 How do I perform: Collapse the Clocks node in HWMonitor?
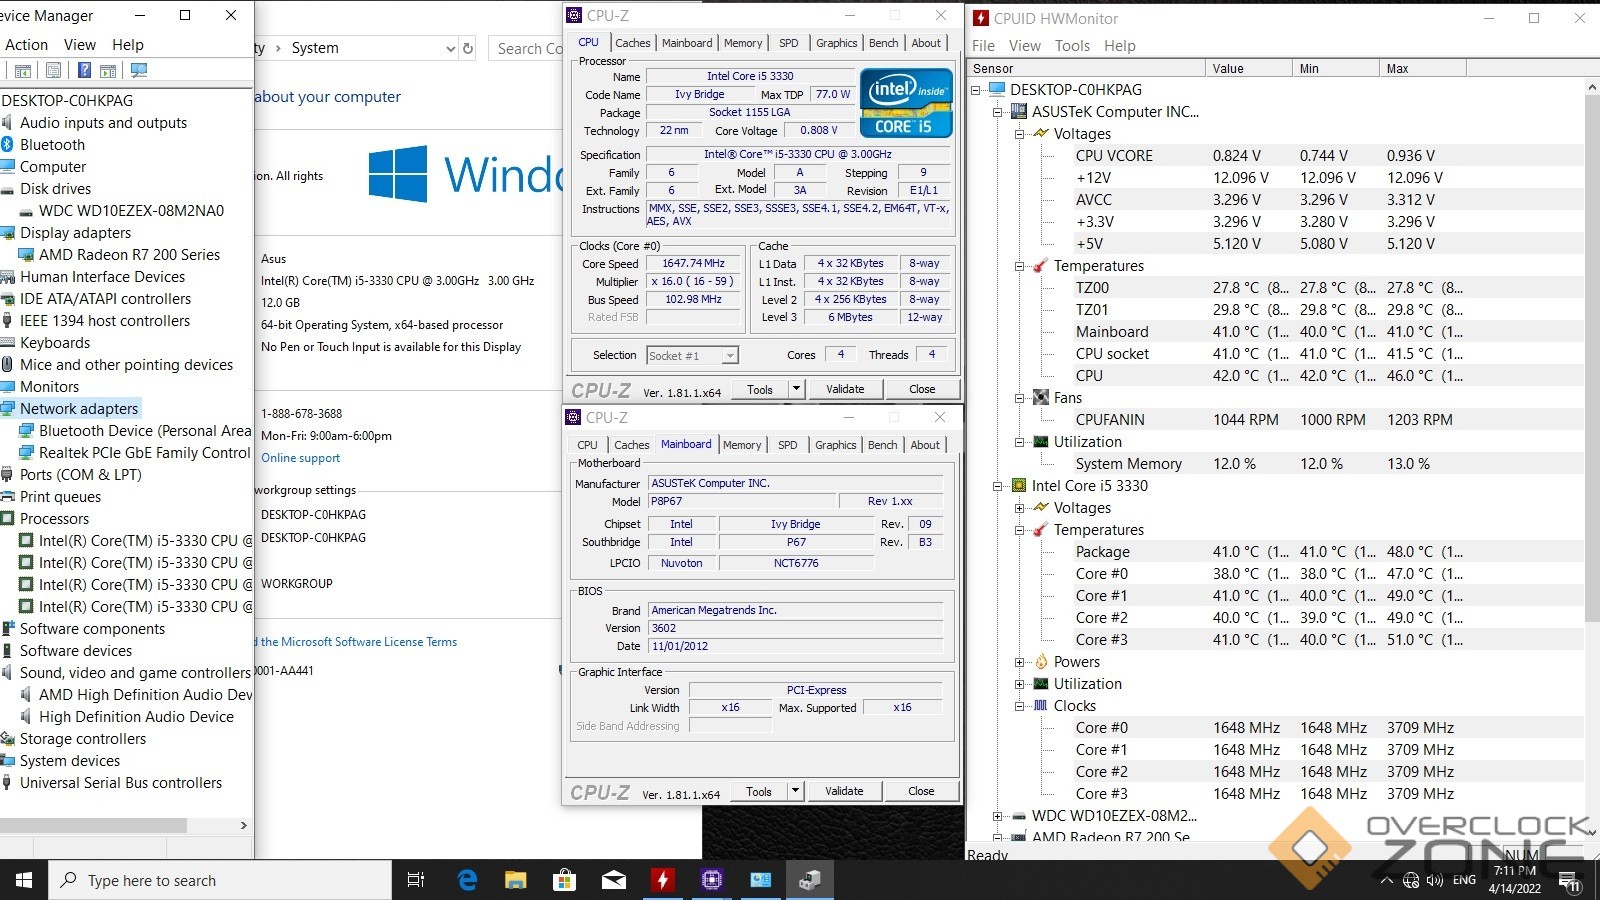[1019, 706]
